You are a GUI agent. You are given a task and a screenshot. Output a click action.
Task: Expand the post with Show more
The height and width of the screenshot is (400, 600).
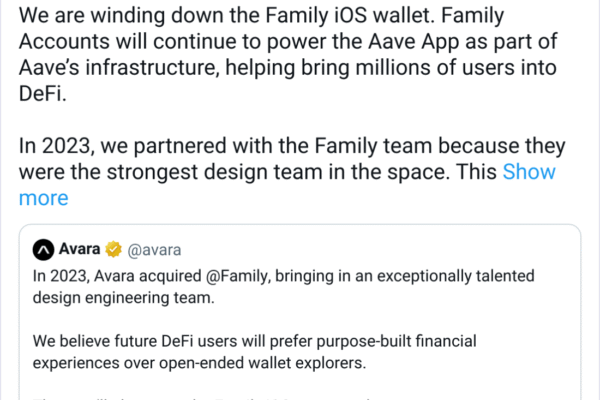(529, 172)
